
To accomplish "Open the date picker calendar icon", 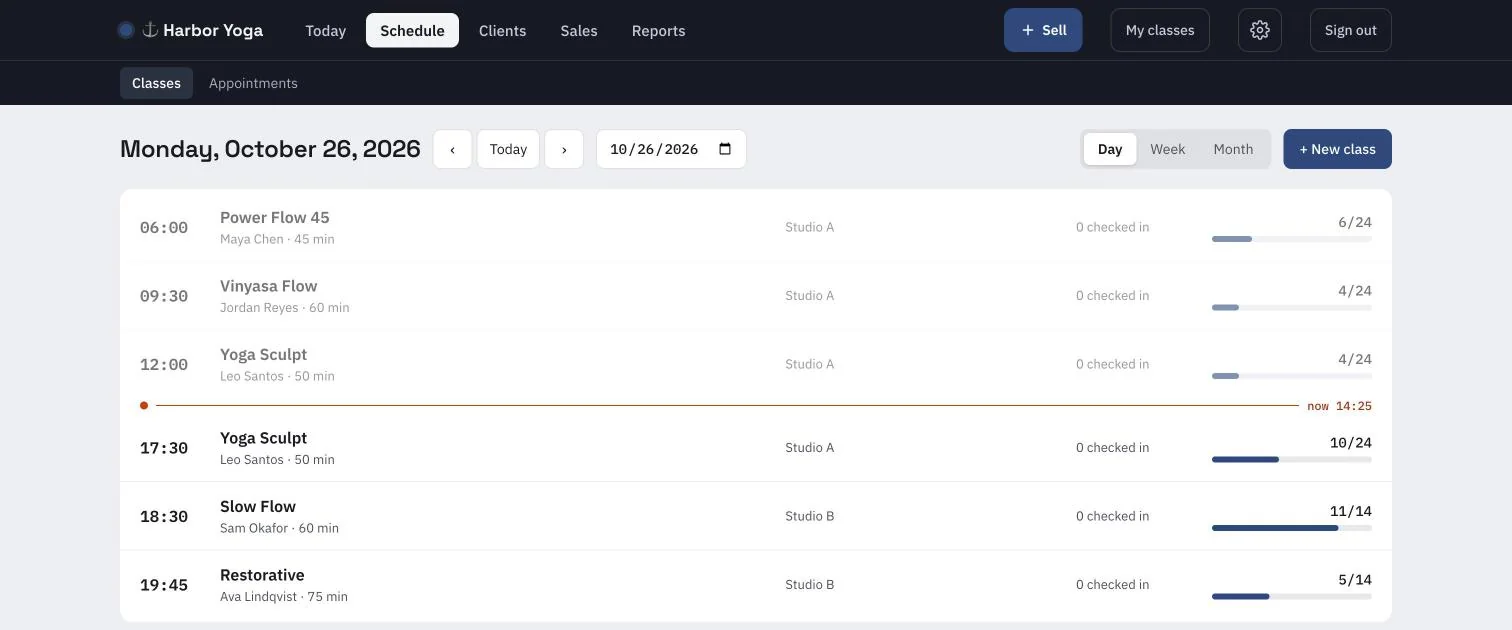I will [x=725, y=149].
